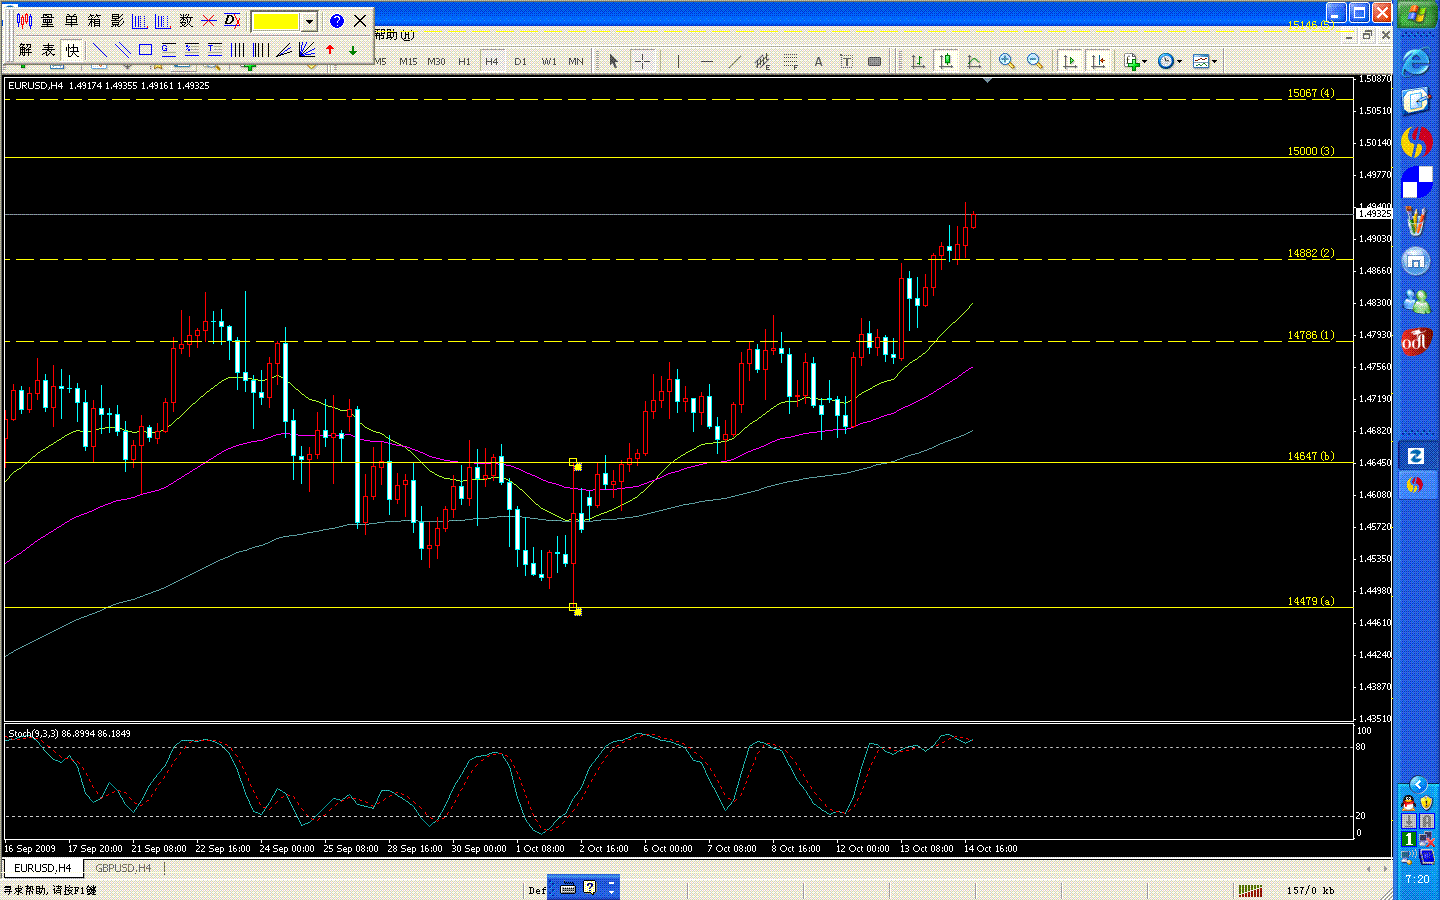Viewport: 1440px width, 900px height.
Task: Select the parallel lines channel tool
Action: 122,50
